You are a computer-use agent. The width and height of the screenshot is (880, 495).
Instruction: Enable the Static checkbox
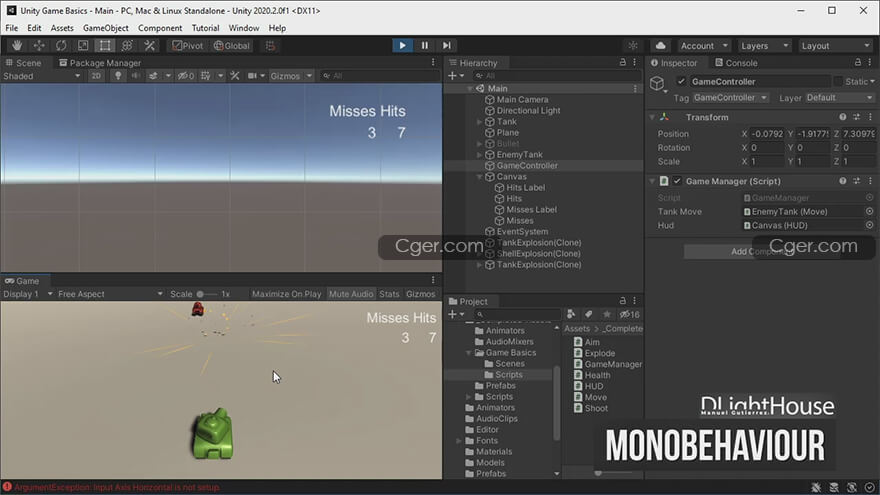(838, 81)
